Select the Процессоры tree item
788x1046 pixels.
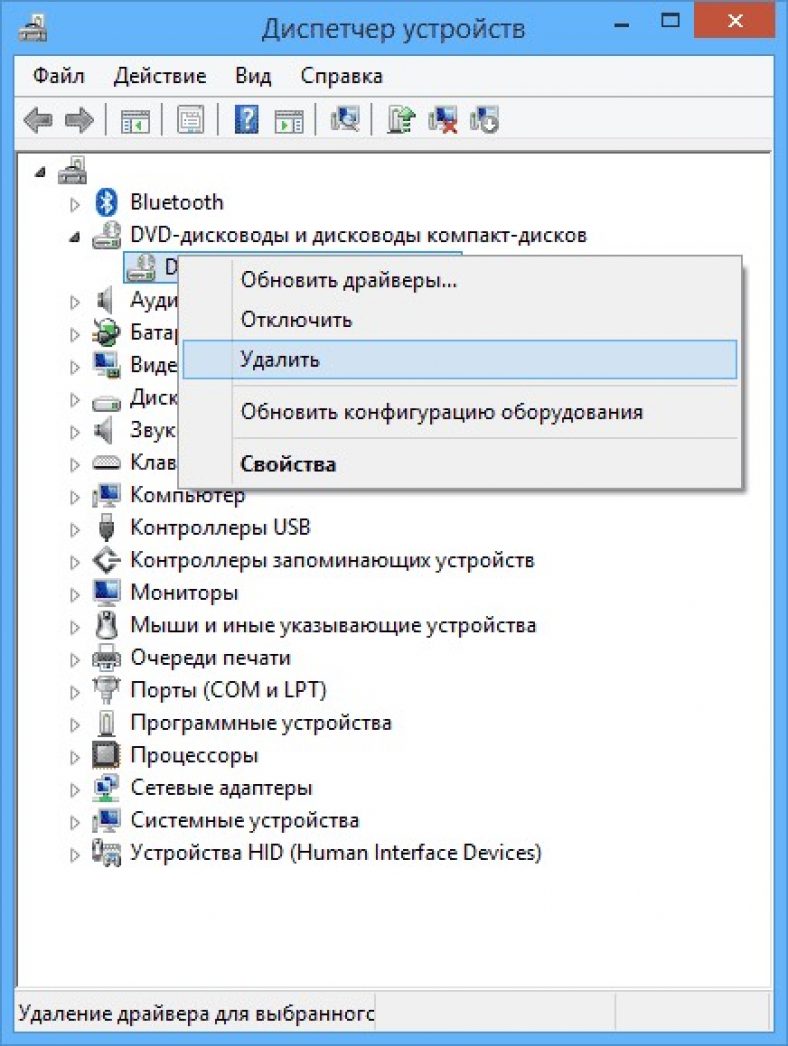pos(194,755)
